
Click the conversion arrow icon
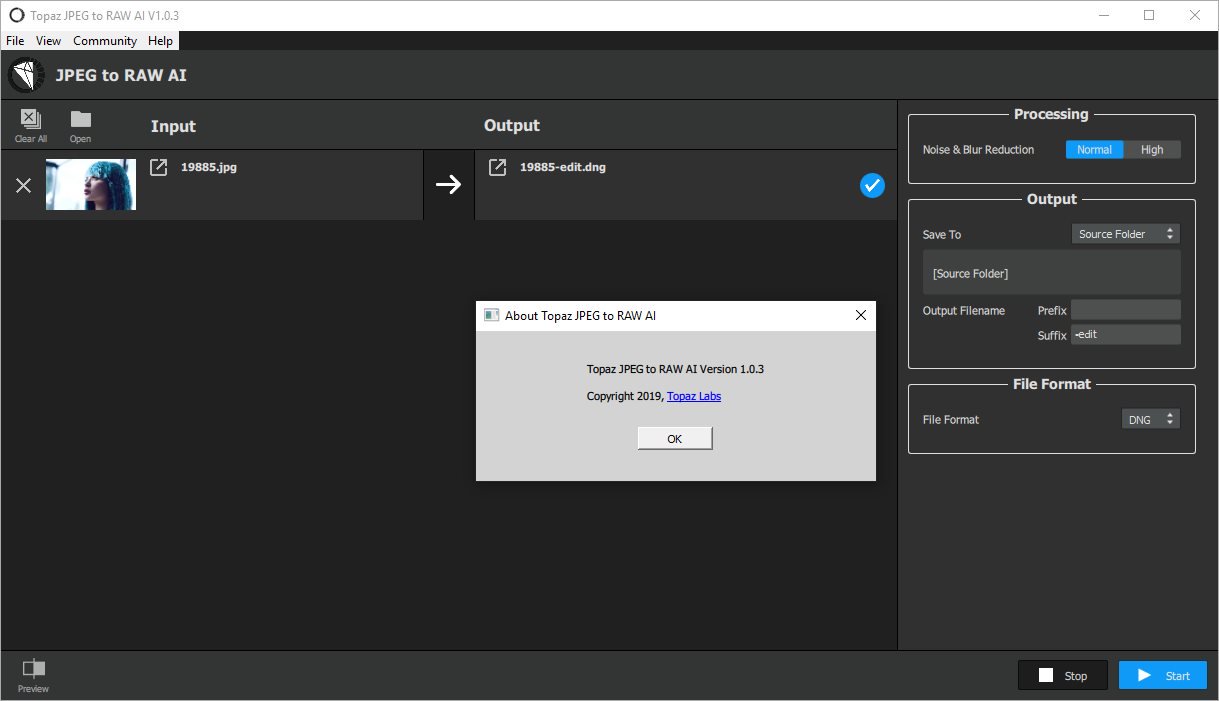pyautogui.click(x=449, y=185)
